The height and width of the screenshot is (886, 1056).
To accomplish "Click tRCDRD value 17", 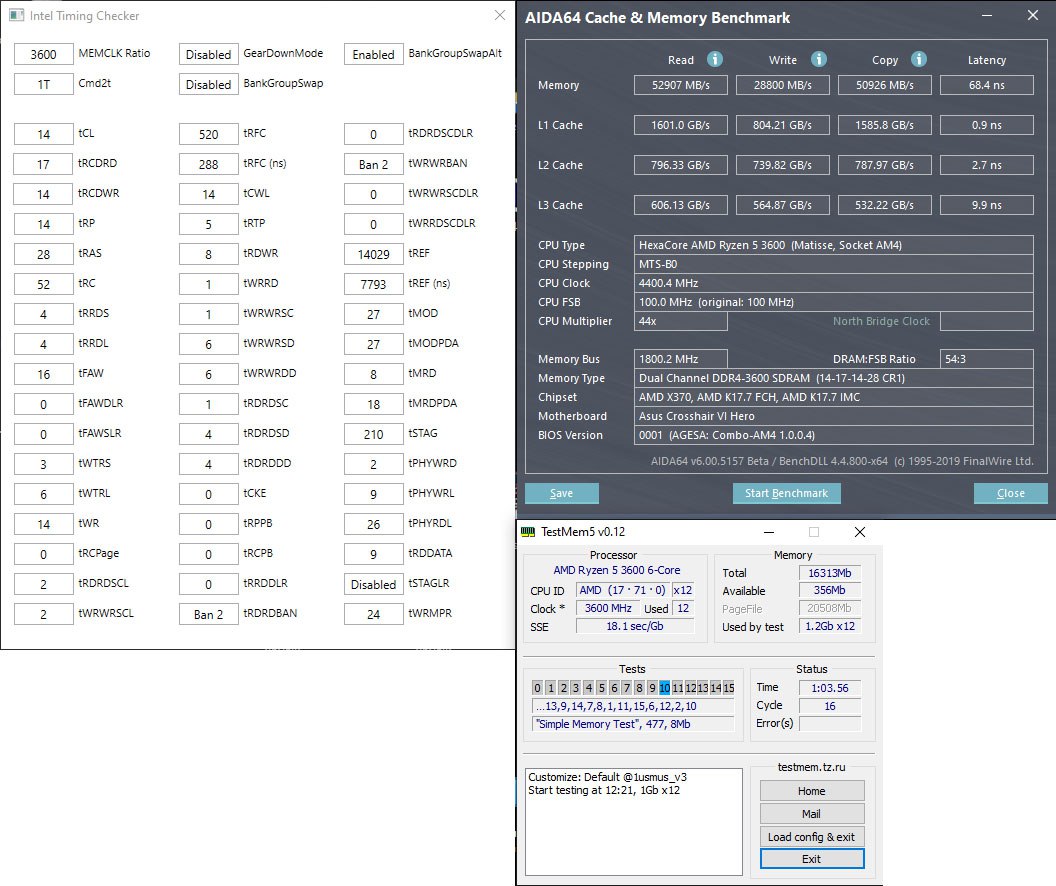I will 44,164.
